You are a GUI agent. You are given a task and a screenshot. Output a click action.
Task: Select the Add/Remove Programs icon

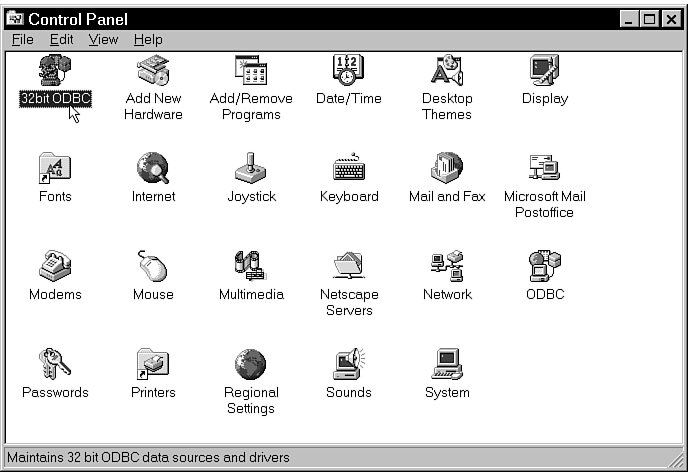(251, 71)
